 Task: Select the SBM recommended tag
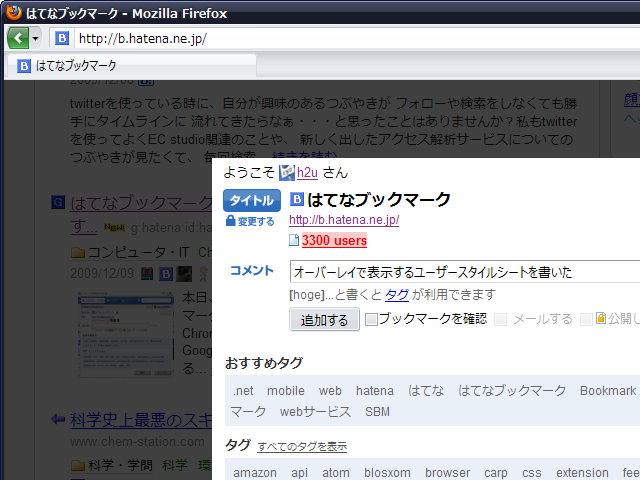click(x=377, y=412)
